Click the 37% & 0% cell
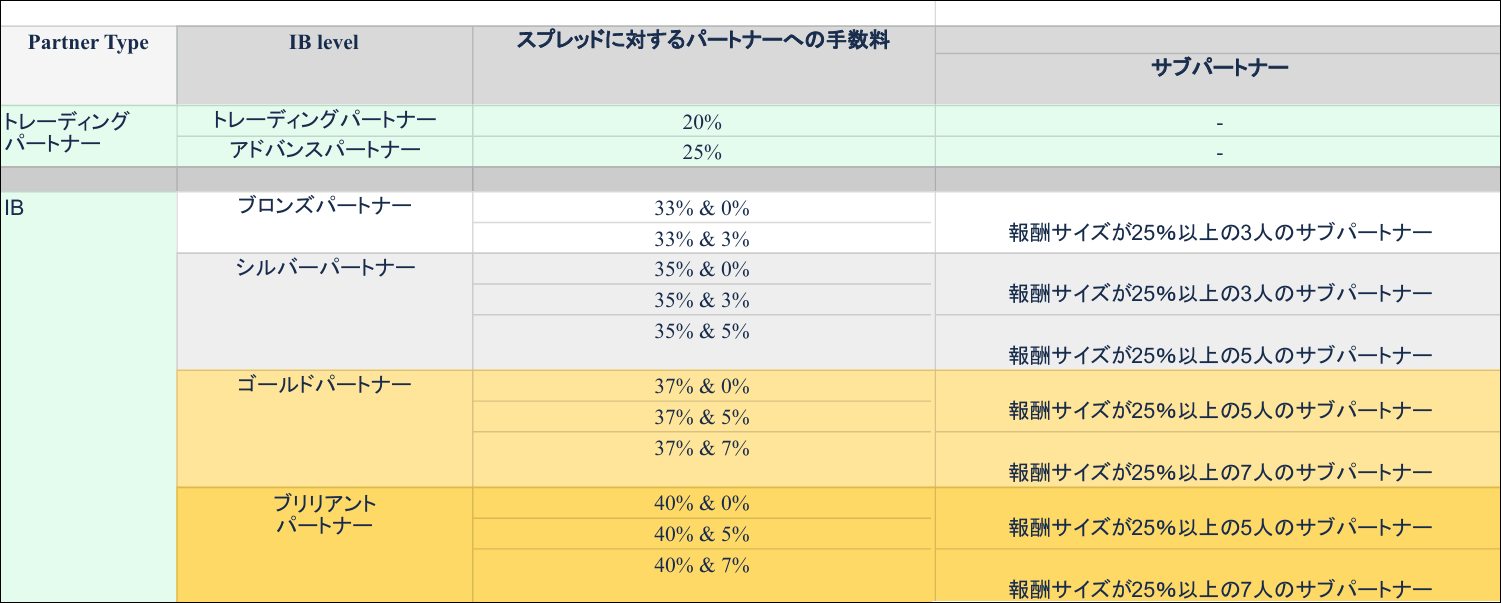1501x603 pixels. click(x=702, y=386)
